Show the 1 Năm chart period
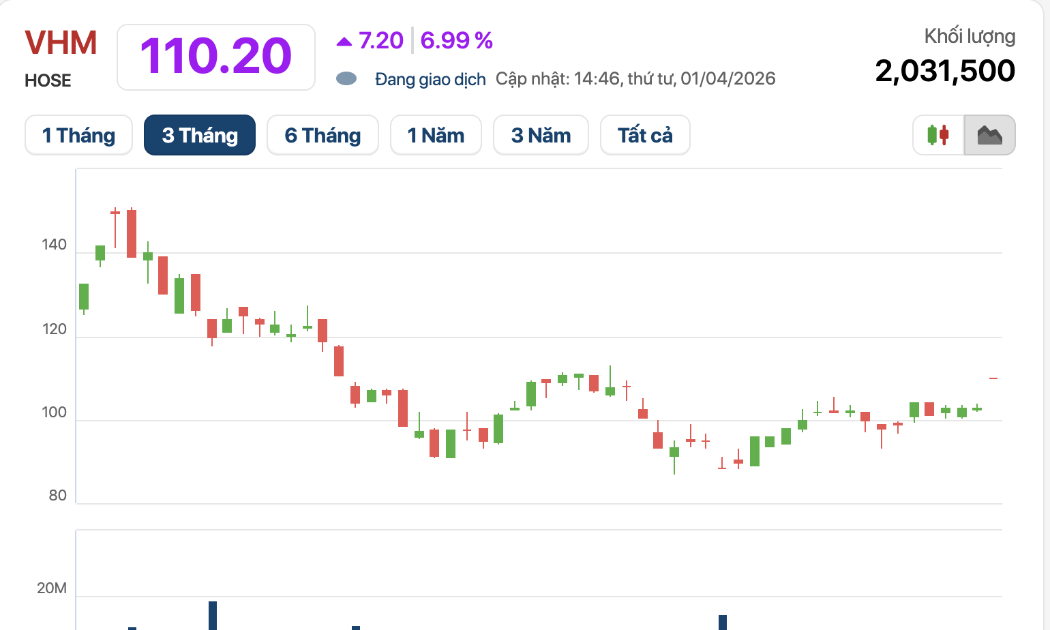 coord(436,135)
